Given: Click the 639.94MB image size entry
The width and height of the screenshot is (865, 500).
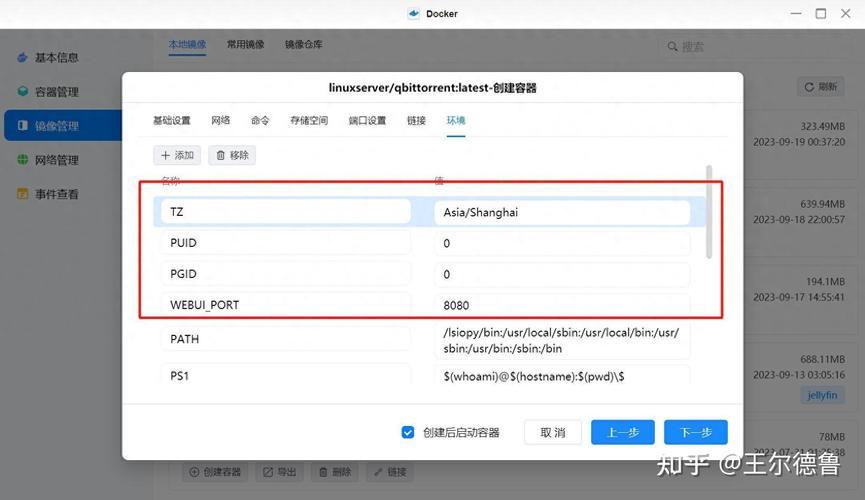Looking at the screenshot, I should coord(823,204).
